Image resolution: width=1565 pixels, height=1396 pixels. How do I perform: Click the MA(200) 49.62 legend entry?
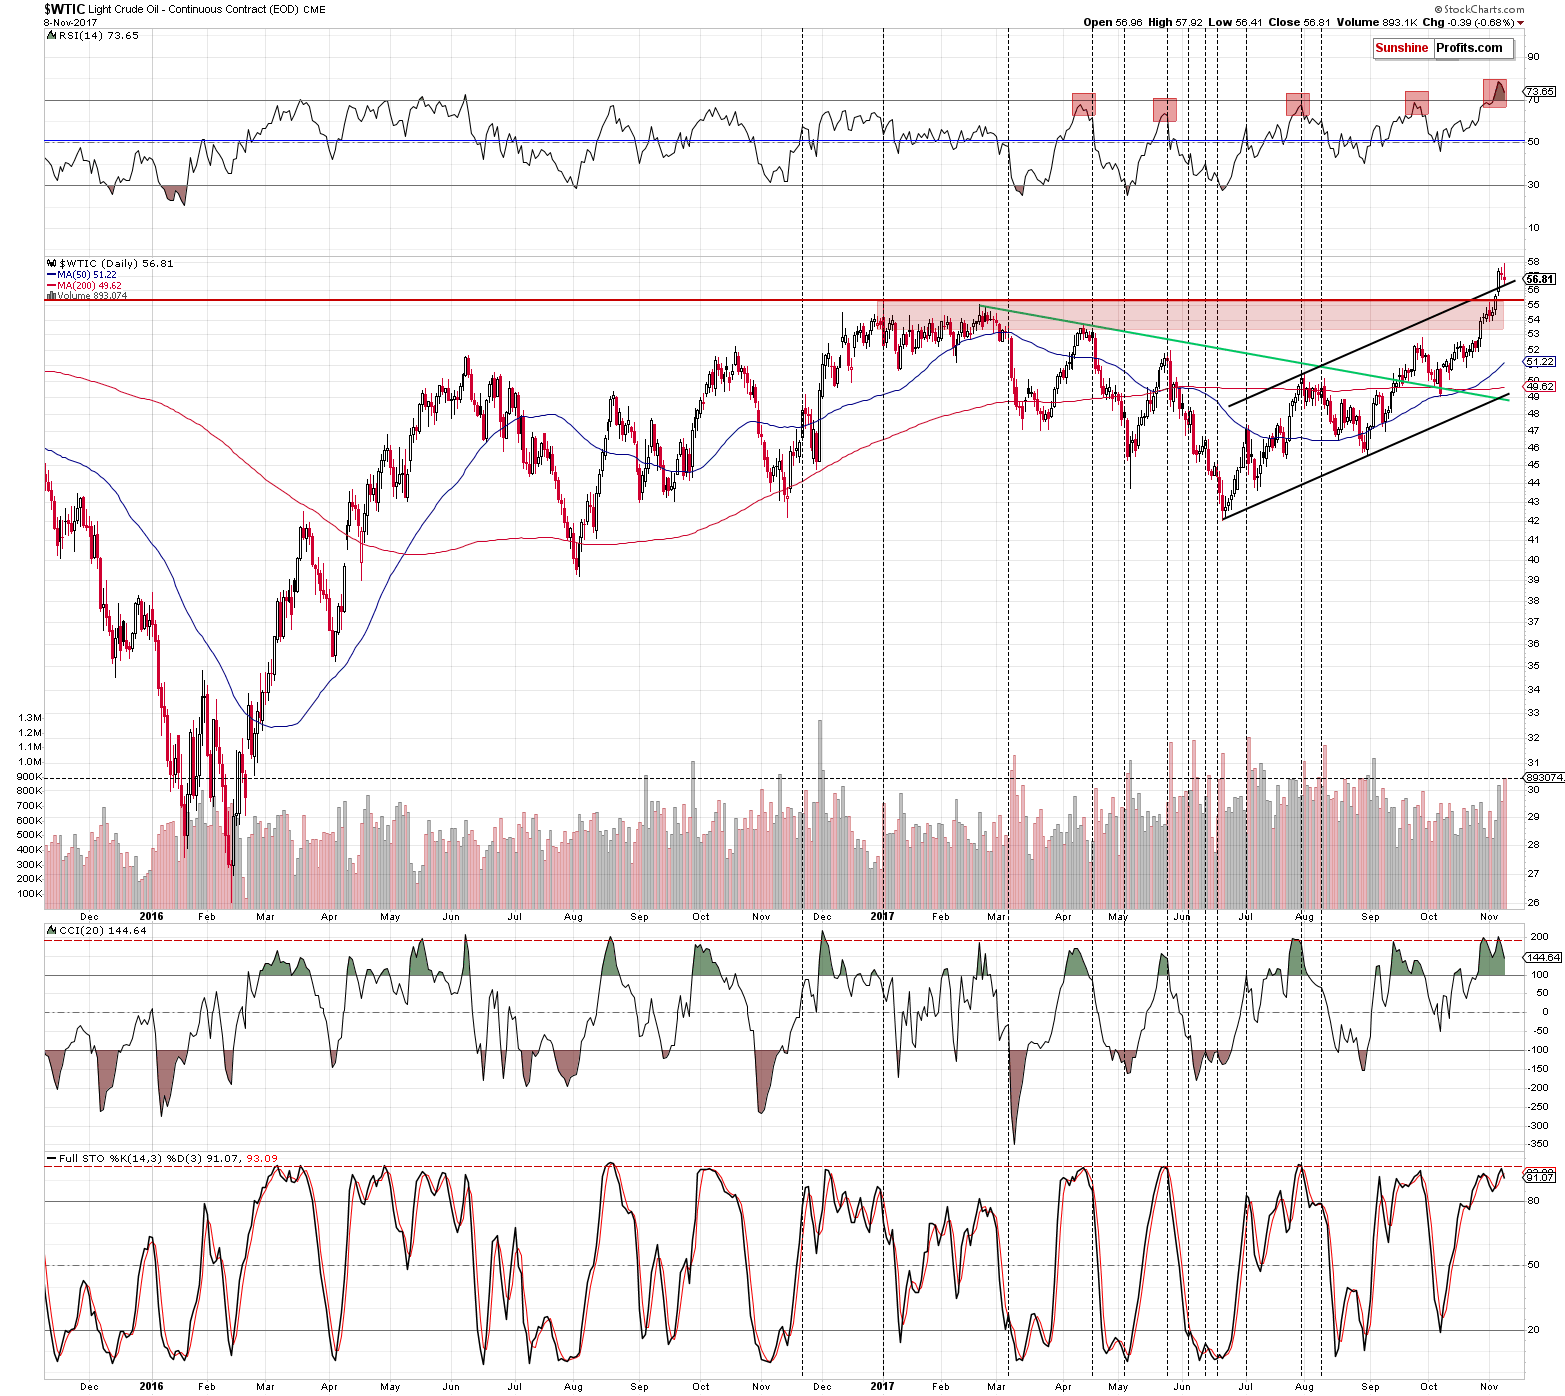tap(90, 286)
